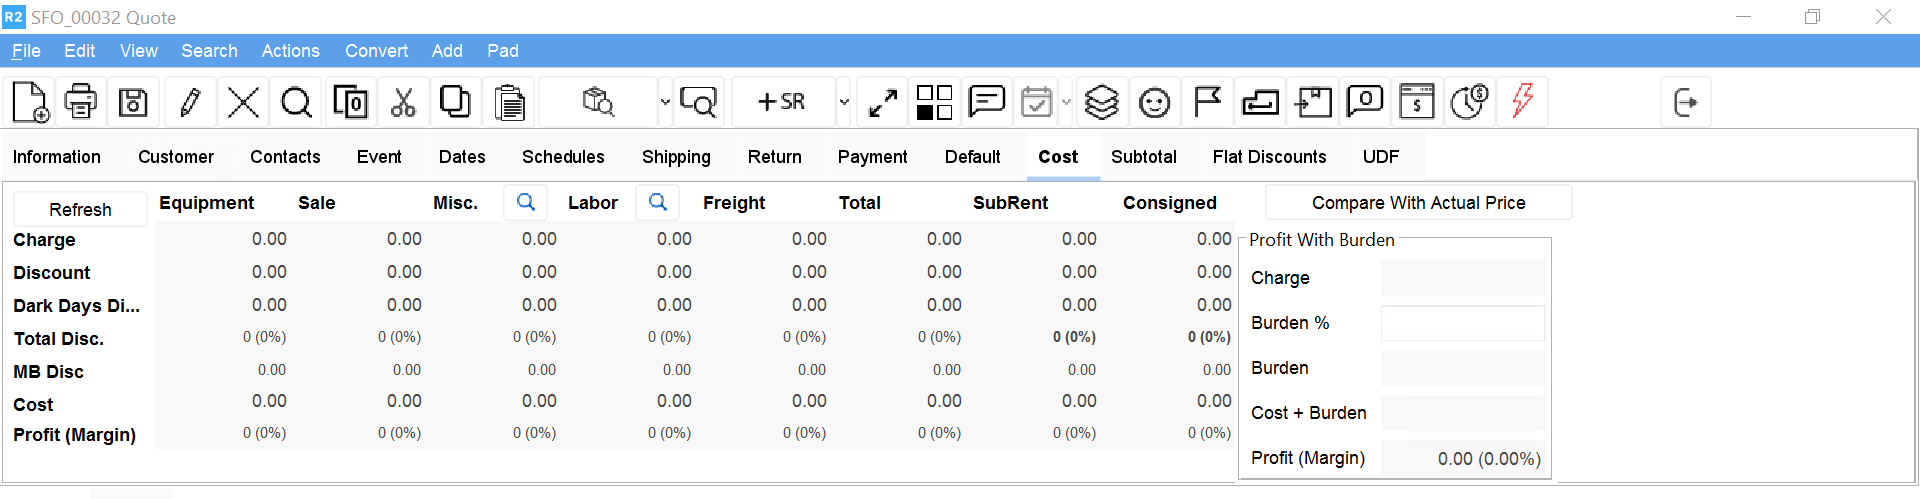This screenshot has height=499, width=1920.
Task: Click the scissors cut icon
Action: point(403,102)
